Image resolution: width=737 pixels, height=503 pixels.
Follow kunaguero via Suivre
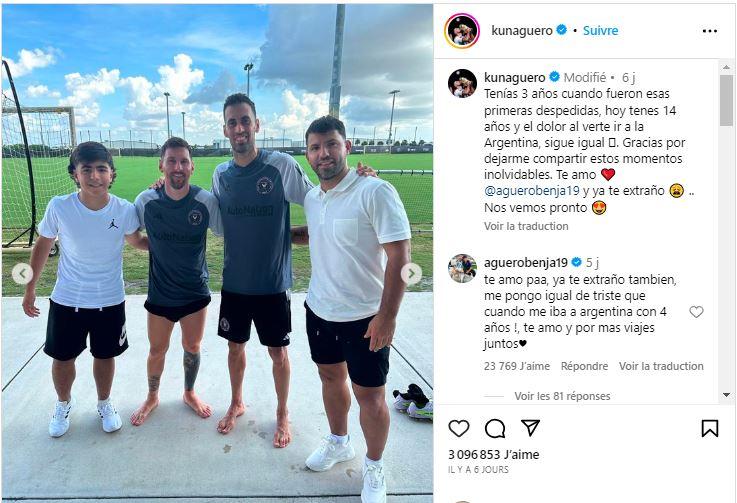click(600, 31)
